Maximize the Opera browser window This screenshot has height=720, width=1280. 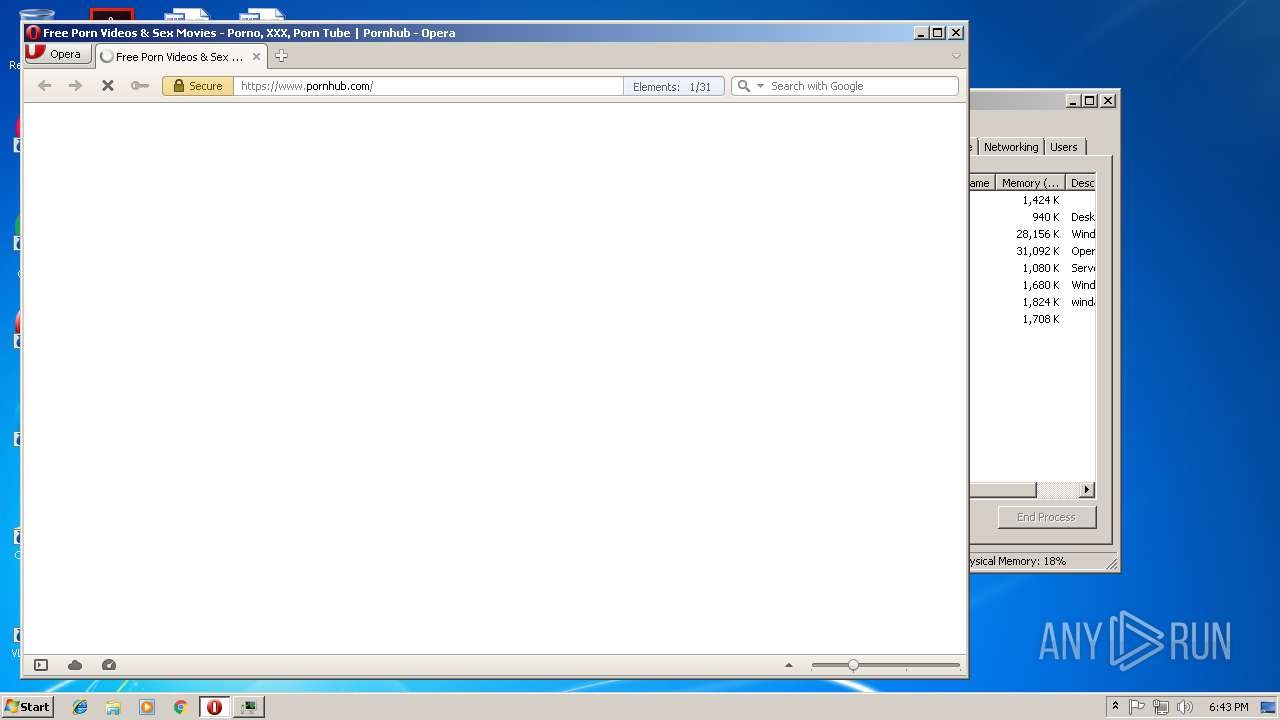938,33
